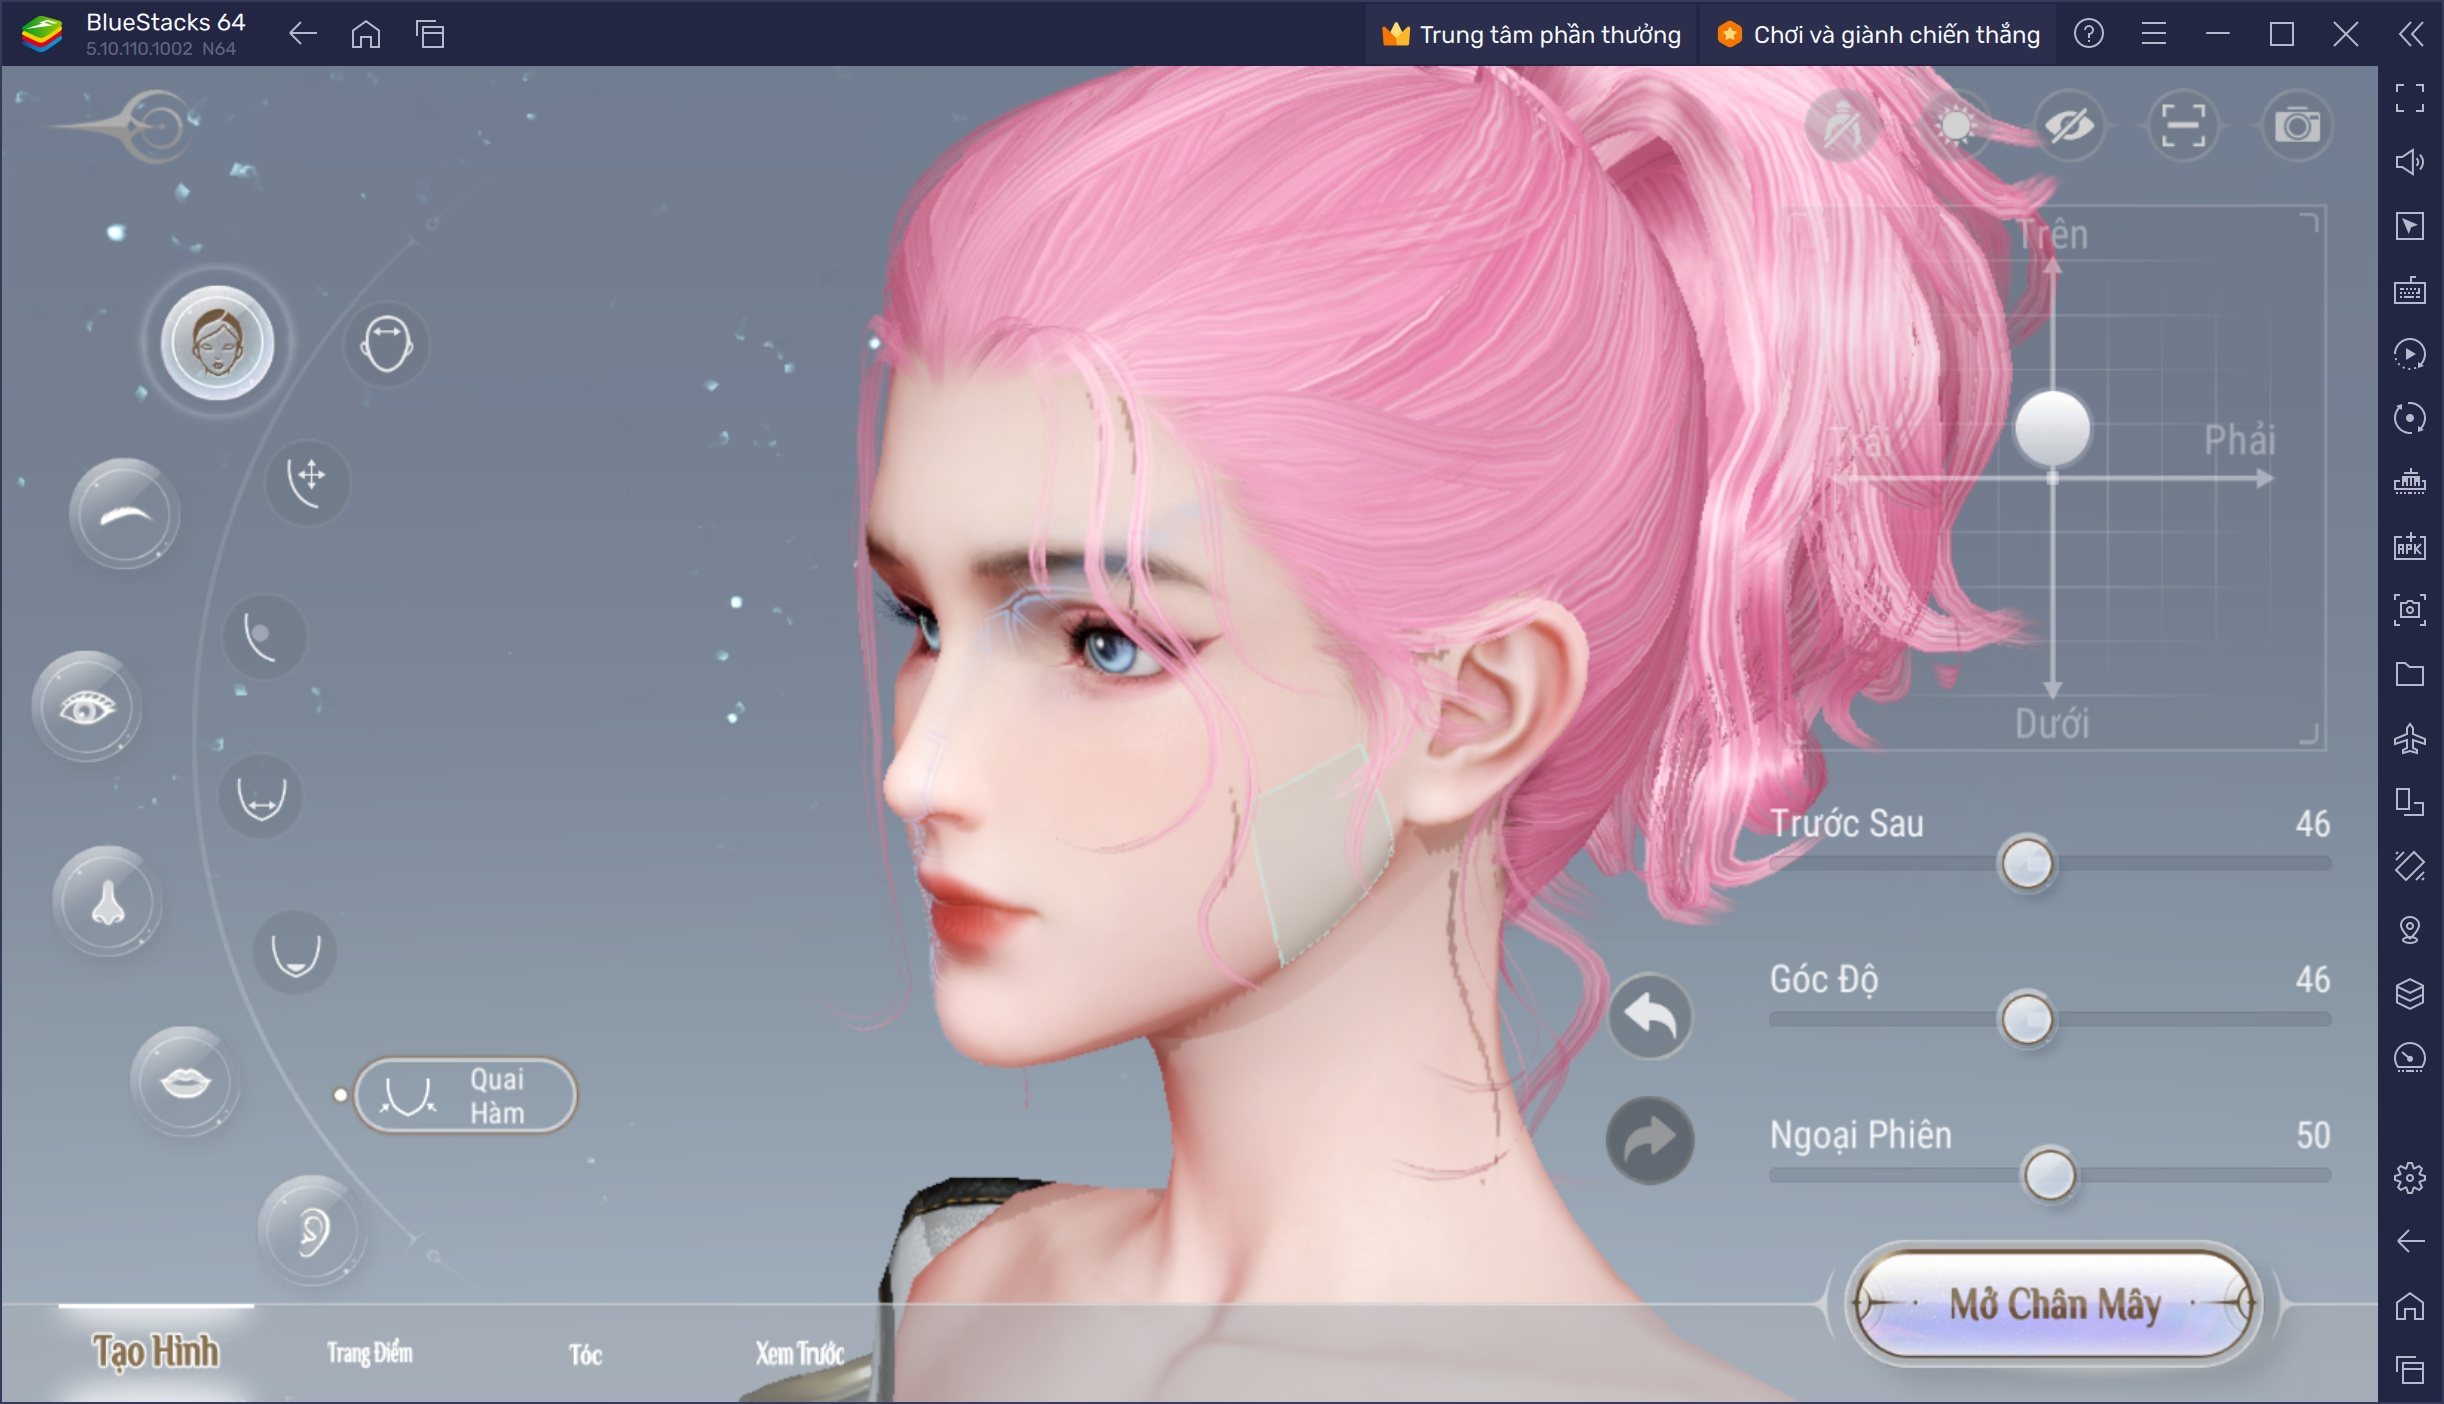Click the volume icon in sidebar
The height and width of the screenshot is (1404, 2444).
click(x=2410, y=162)
